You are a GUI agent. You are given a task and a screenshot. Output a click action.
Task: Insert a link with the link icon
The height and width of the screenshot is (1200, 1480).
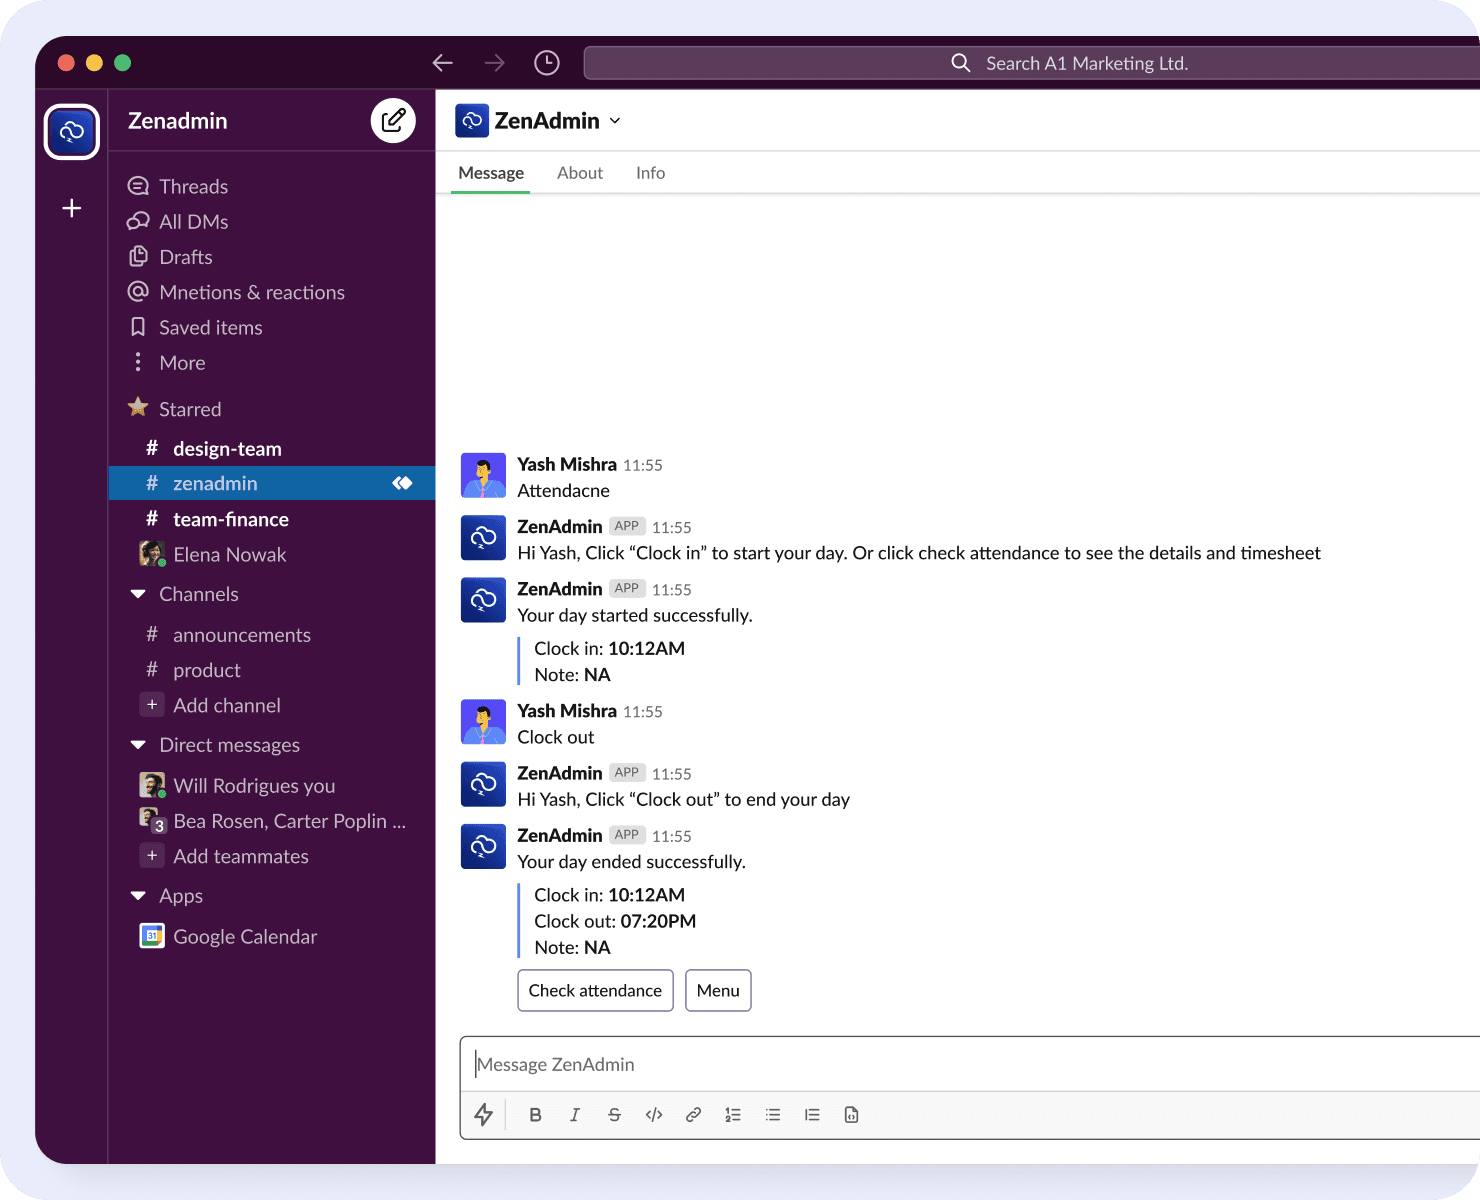click(x=693, y=1115)
